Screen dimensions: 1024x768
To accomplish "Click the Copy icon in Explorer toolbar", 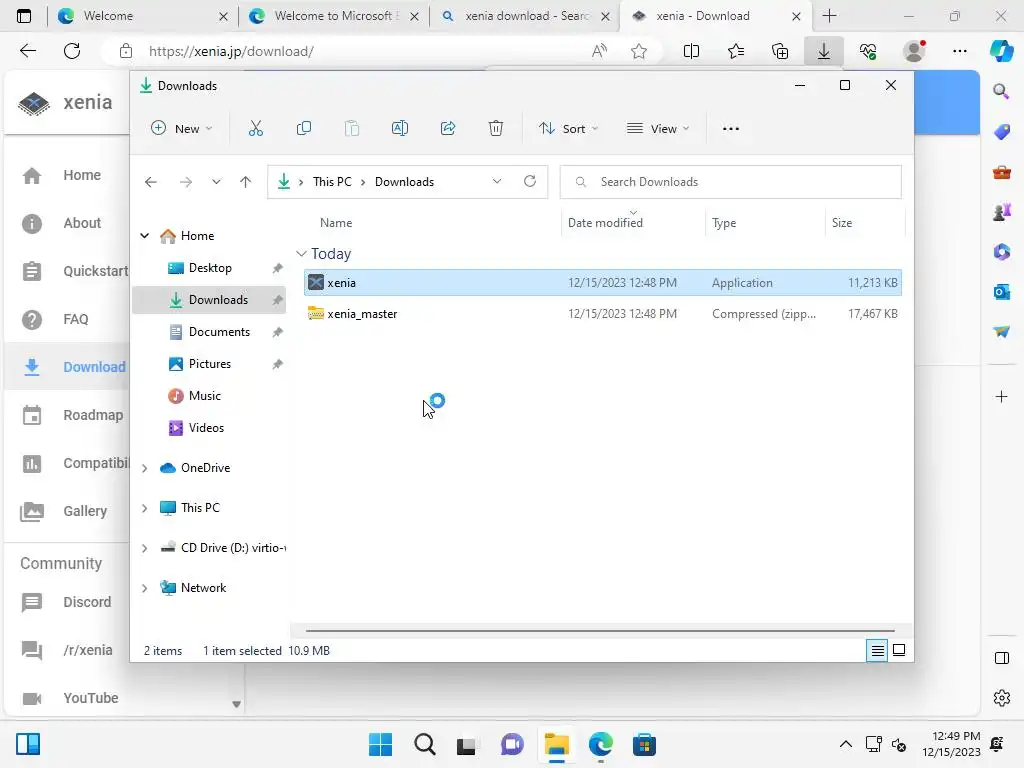I will pyautogui.click(x=304, y=129).
